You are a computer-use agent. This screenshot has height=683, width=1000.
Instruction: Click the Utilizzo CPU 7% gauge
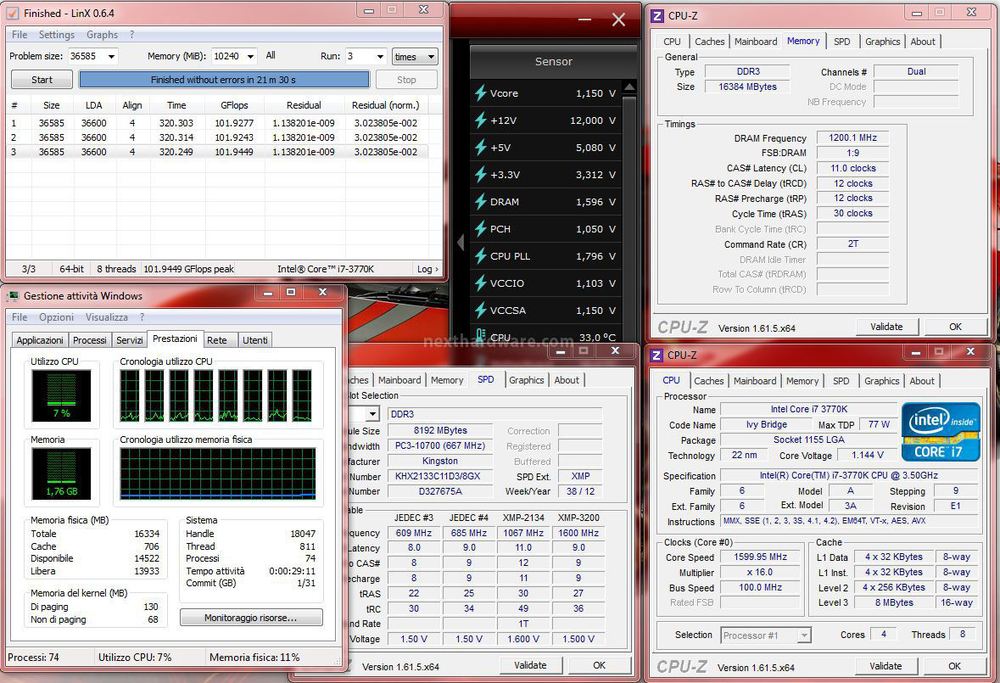[x=61, y=395]
